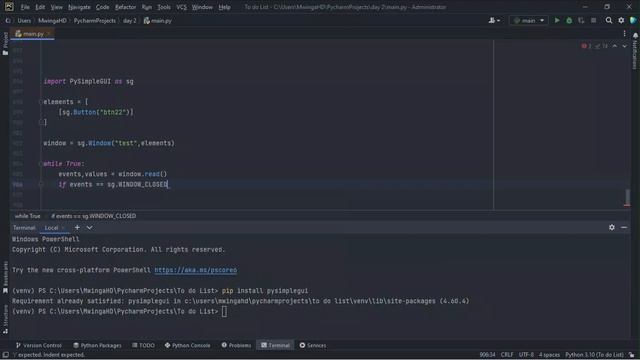This screenshot has width=640, height=360.
Task: Select the Local terminal tab
Action: tap(51, 228)
